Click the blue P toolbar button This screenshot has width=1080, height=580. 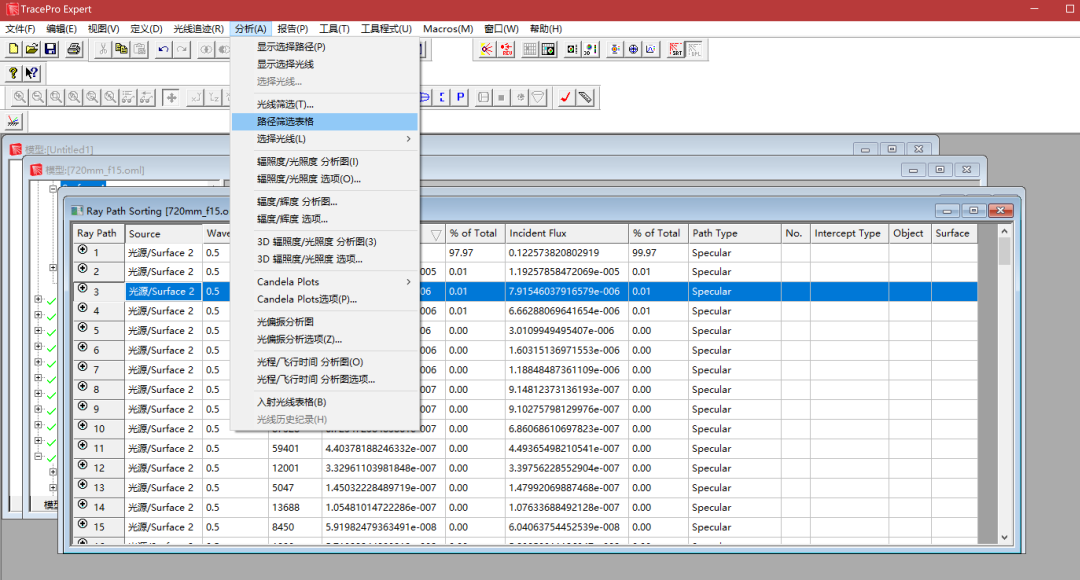461,97
